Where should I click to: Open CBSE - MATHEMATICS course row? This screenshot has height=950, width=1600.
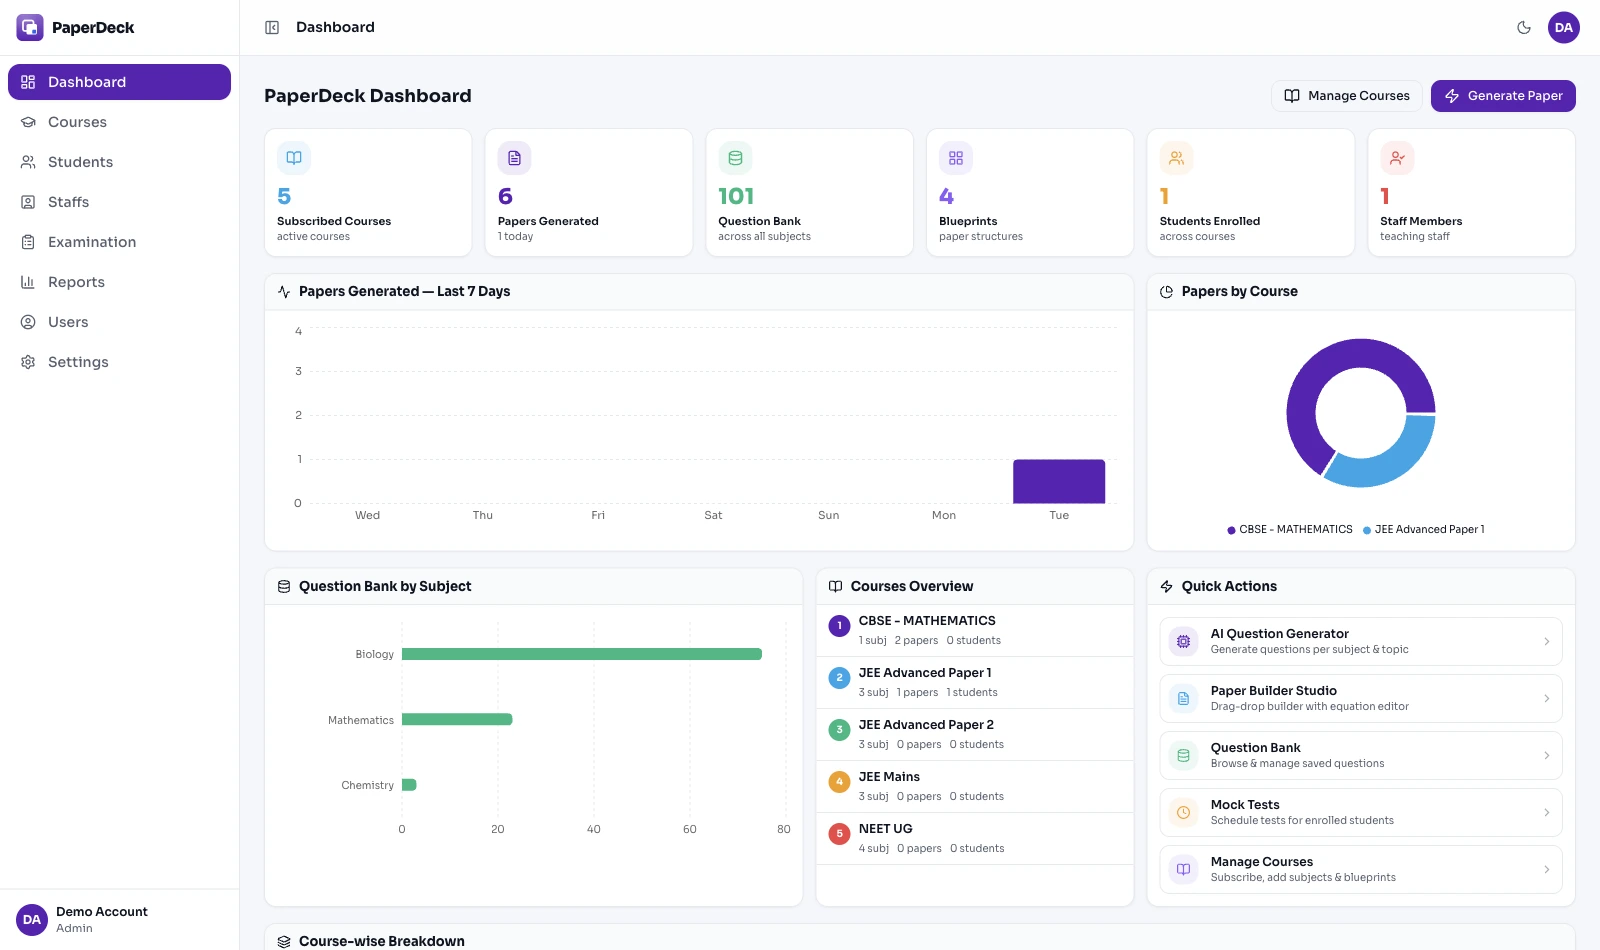[x=975, y=630]
